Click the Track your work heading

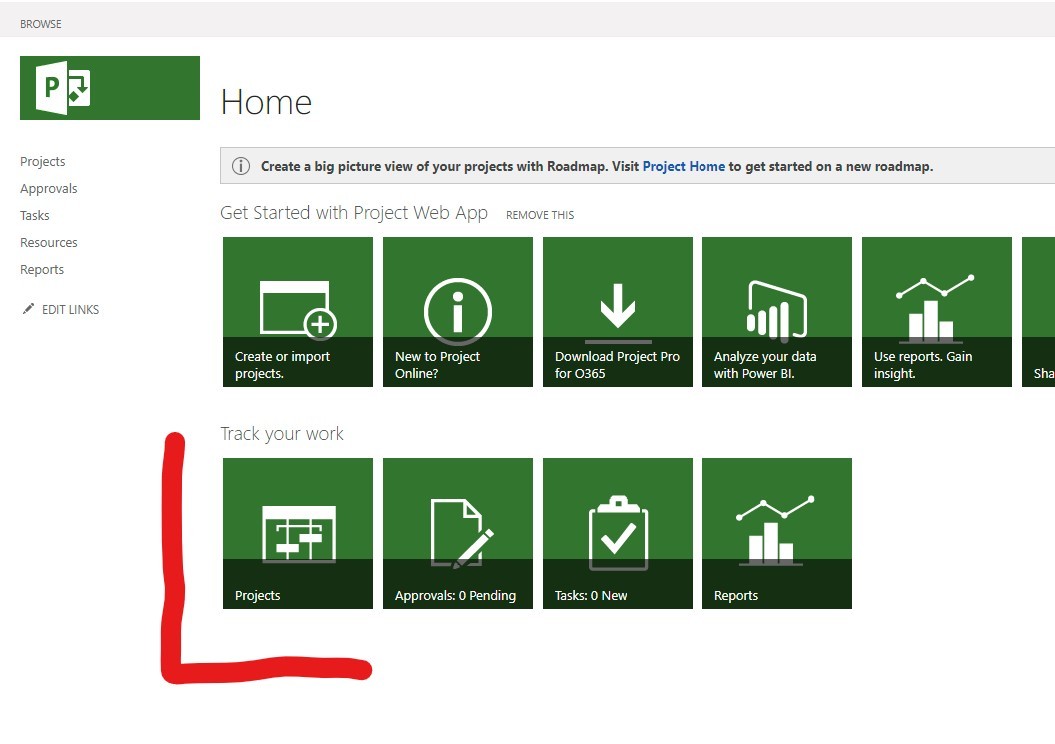(x=282, y=434)
